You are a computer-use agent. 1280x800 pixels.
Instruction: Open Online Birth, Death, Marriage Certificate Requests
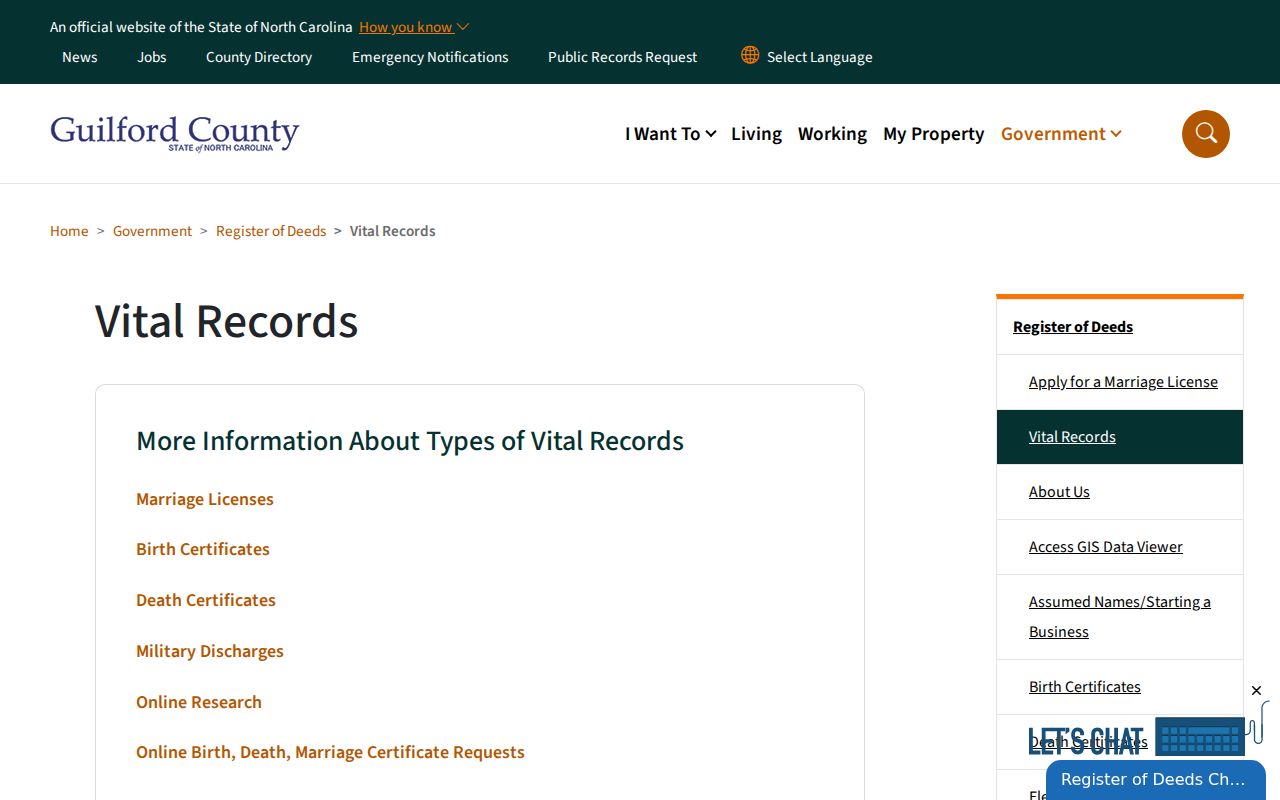click(x=330, y=752)
